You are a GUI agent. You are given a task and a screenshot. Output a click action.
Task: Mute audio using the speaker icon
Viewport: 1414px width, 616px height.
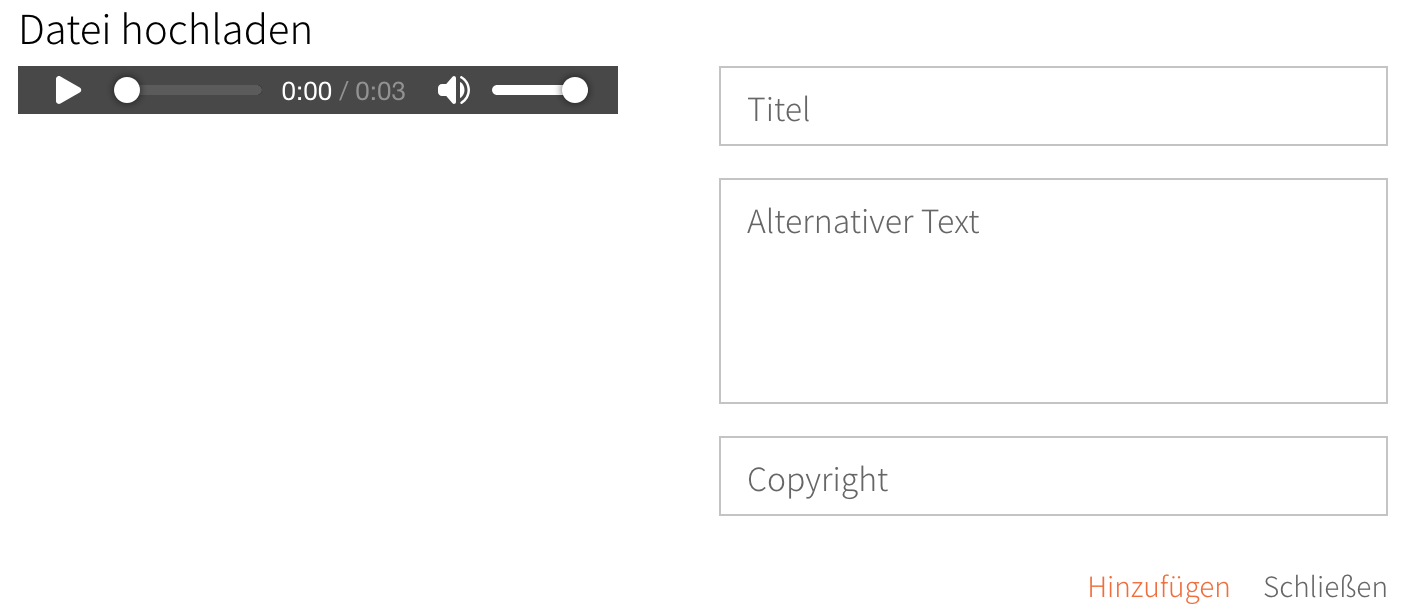pyautogui.click(x=453, y=90)
